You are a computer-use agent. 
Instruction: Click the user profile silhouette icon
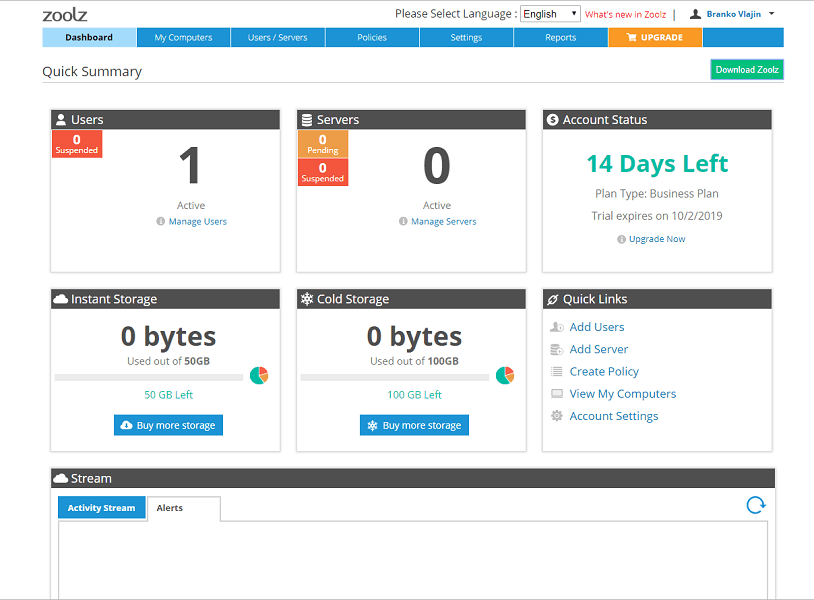[695, 14]
